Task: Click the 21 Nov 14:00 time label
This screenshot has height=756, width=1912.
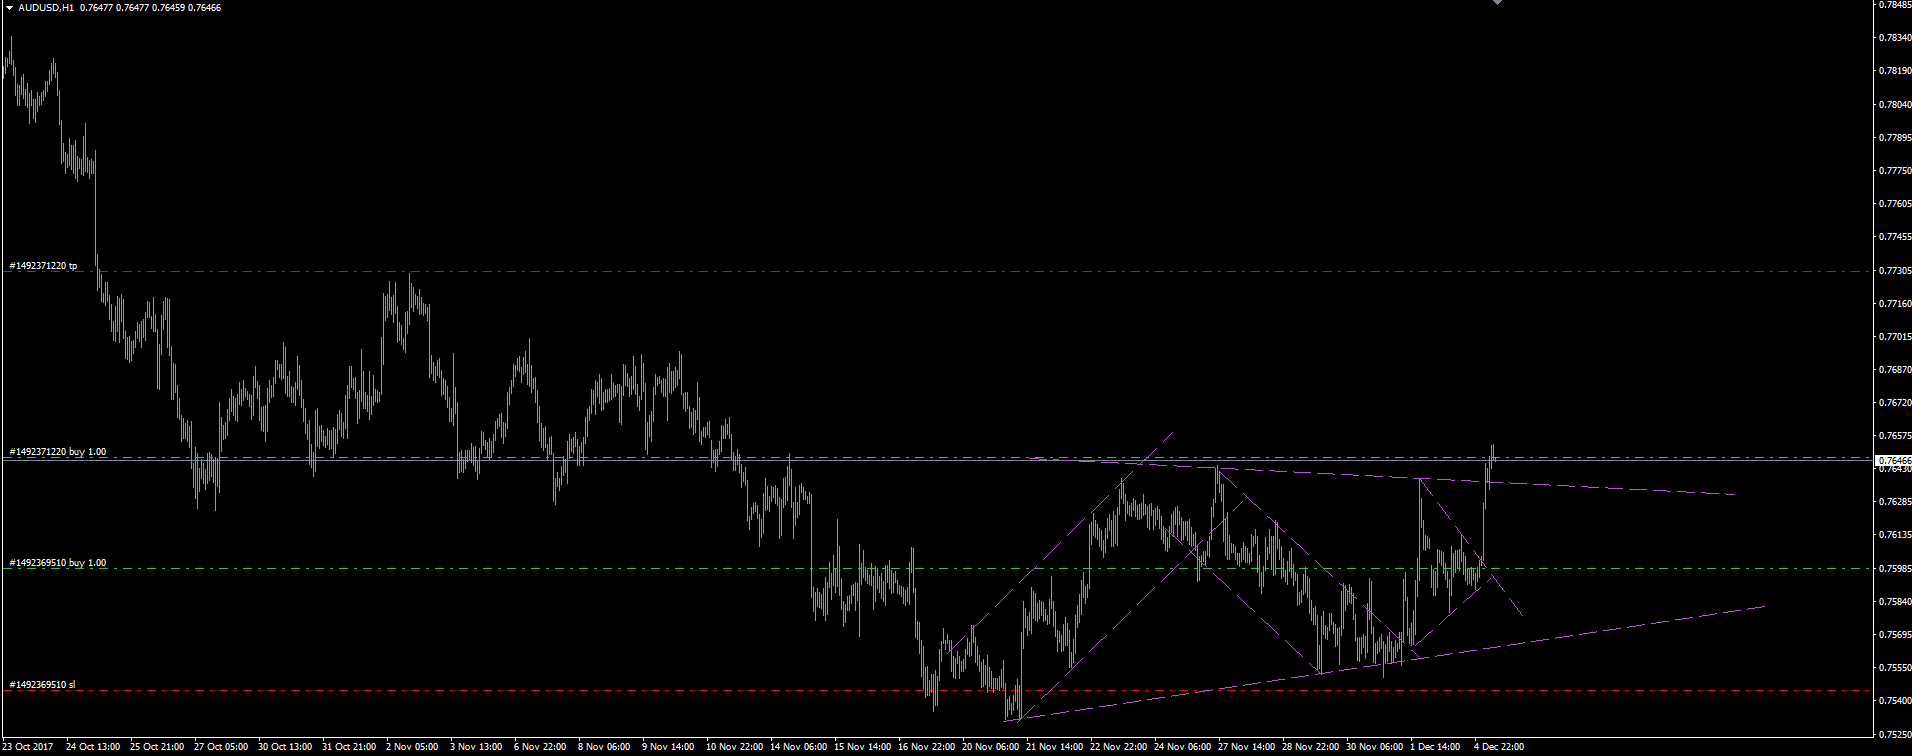Action: point(1053,747)
